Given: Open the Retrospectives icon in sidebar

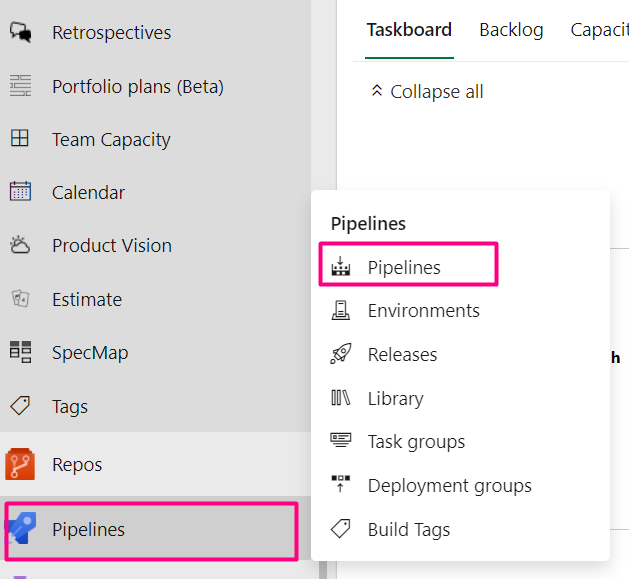Looking at the screenshot, I should pos(20,32).
